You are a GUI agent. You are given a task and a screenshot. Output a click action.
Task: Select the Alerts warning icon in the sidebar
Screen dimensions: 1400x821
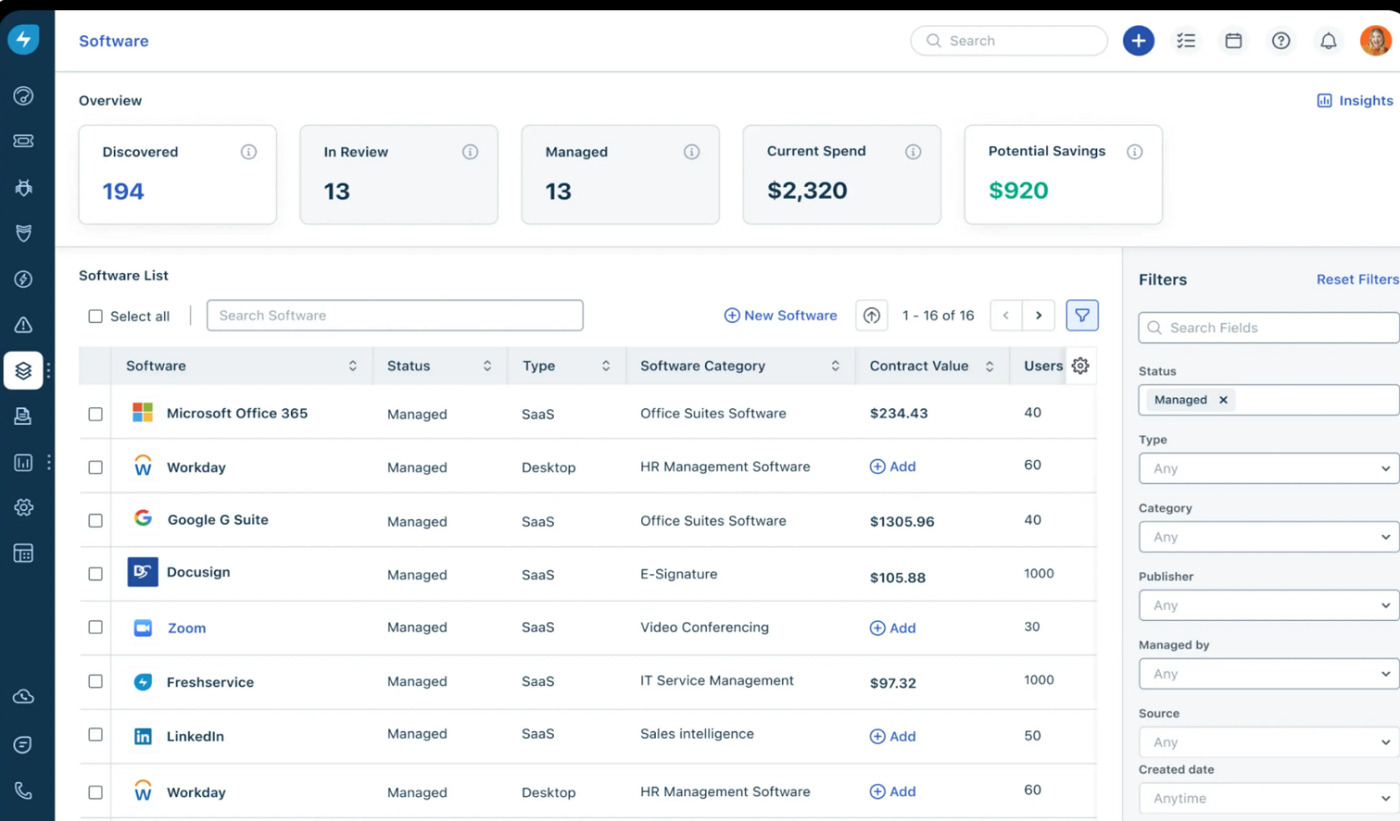pyautogui.click(x=24, y=324)
